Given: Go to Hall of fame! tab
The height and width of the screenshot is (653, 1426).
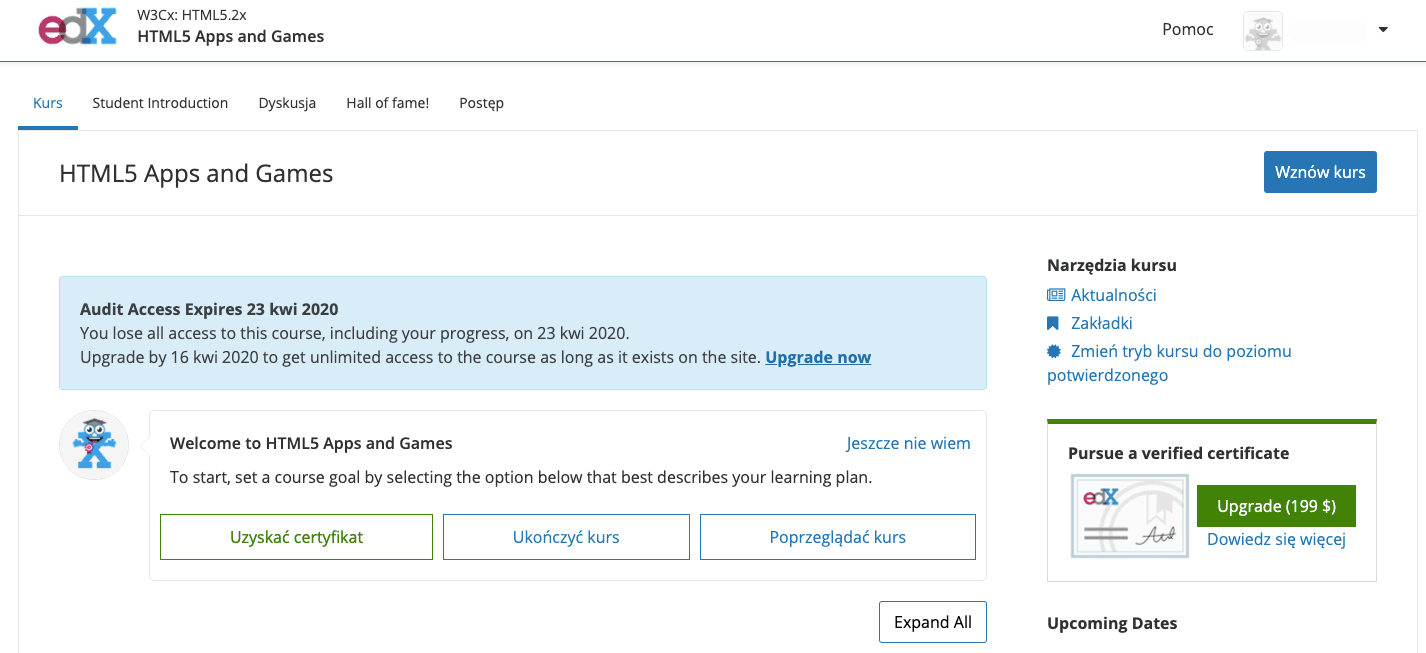Looking at the screenshot, I should 388,103.
